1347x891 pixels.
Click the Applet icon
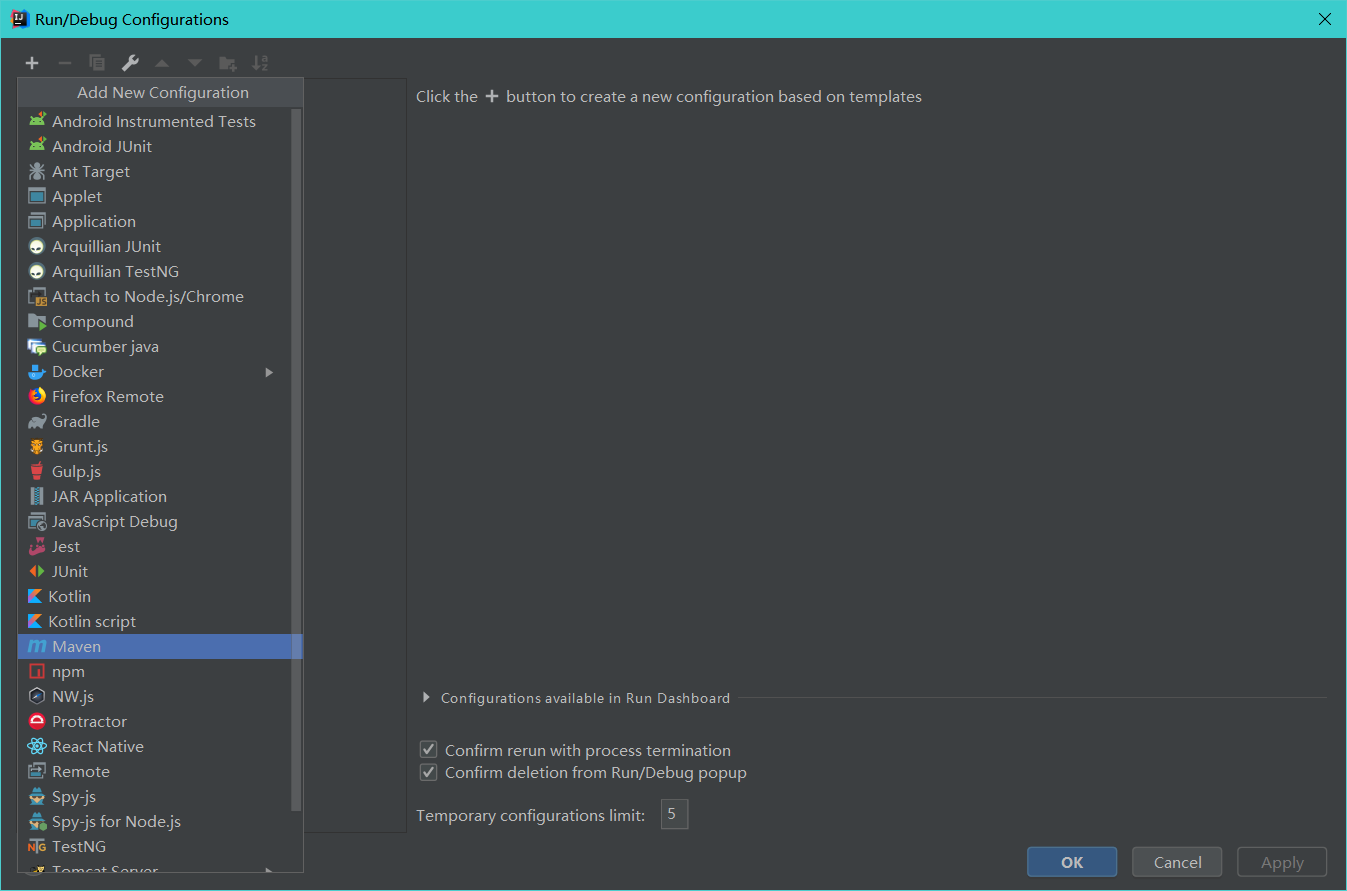pos(37,196)
